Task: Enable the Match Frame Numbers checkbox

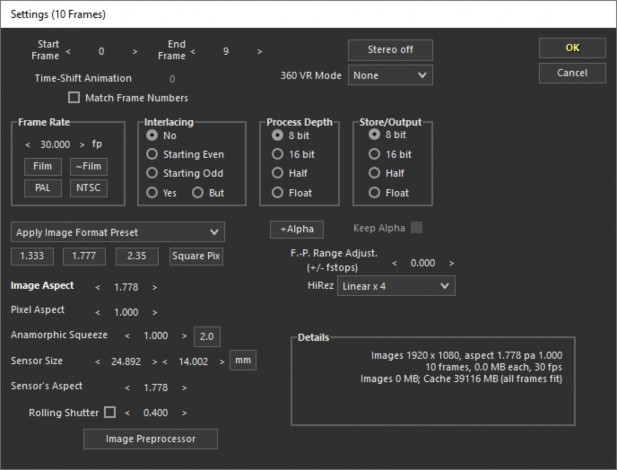Action: click(74, 97)
